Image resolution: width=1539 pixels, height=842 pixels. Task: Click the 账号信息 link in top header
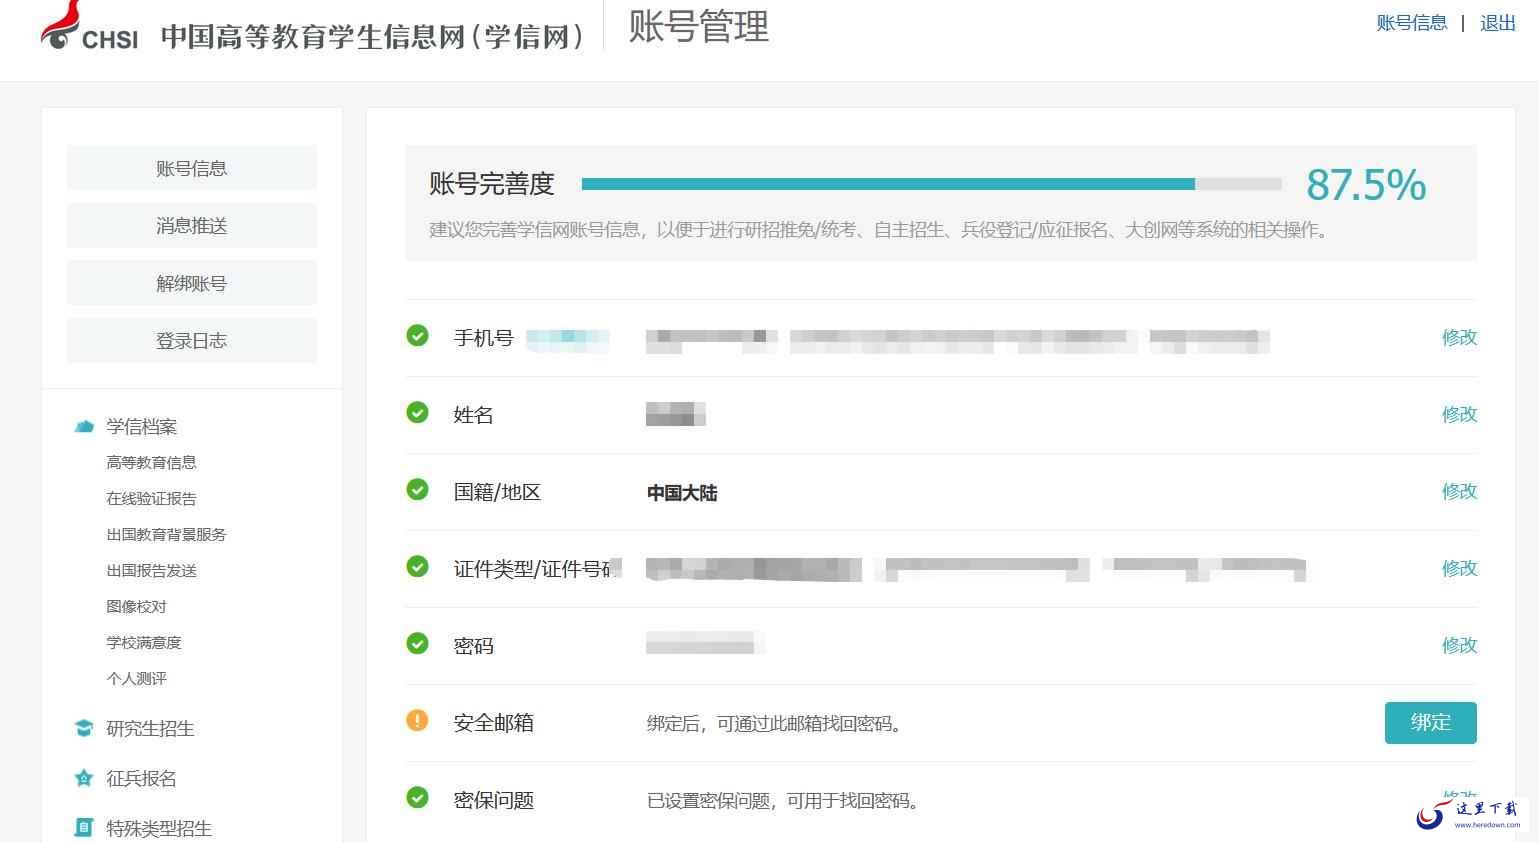[x=1411, y=23]
